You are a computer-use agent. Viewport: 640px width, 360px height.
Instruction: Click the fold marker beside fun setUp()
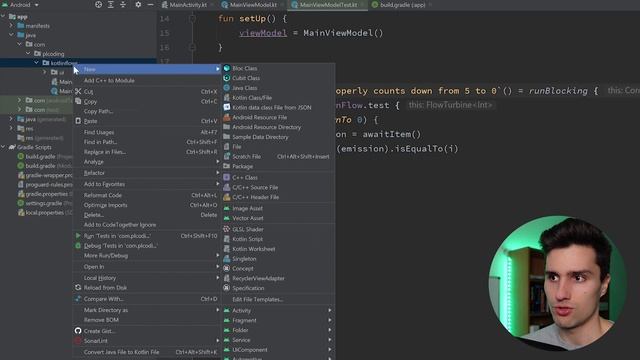[x=192, y=18]
